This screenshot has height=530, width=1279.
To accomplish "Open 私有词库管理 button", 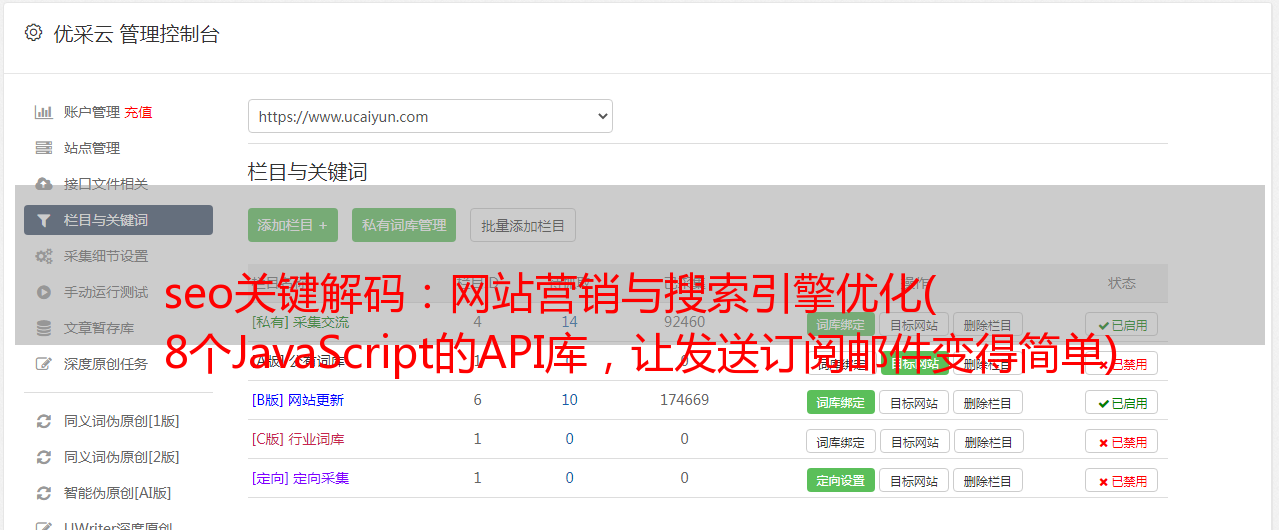I will [x=404, y=225].
